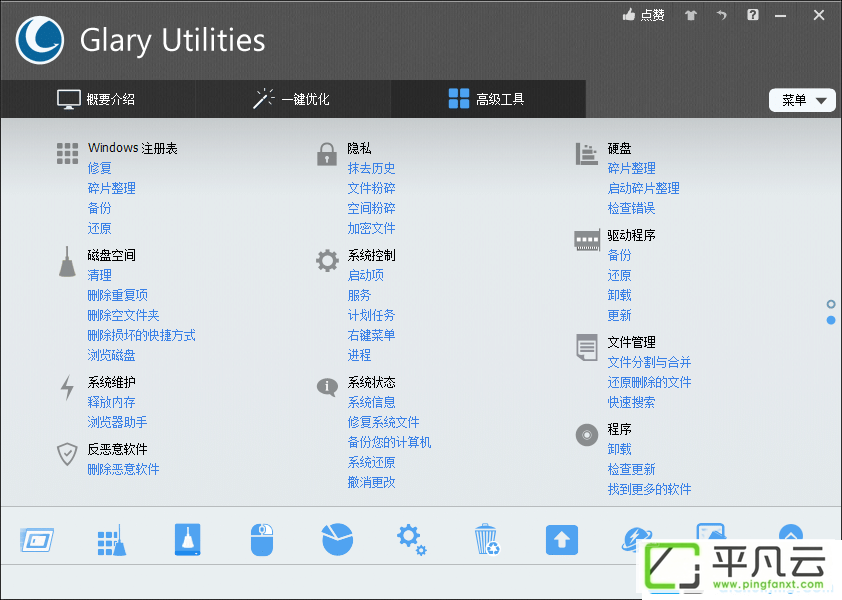The width and height of the screenshot is (842, 600).
Task: Open 撤消更改 link
Action: click(372, 482)
